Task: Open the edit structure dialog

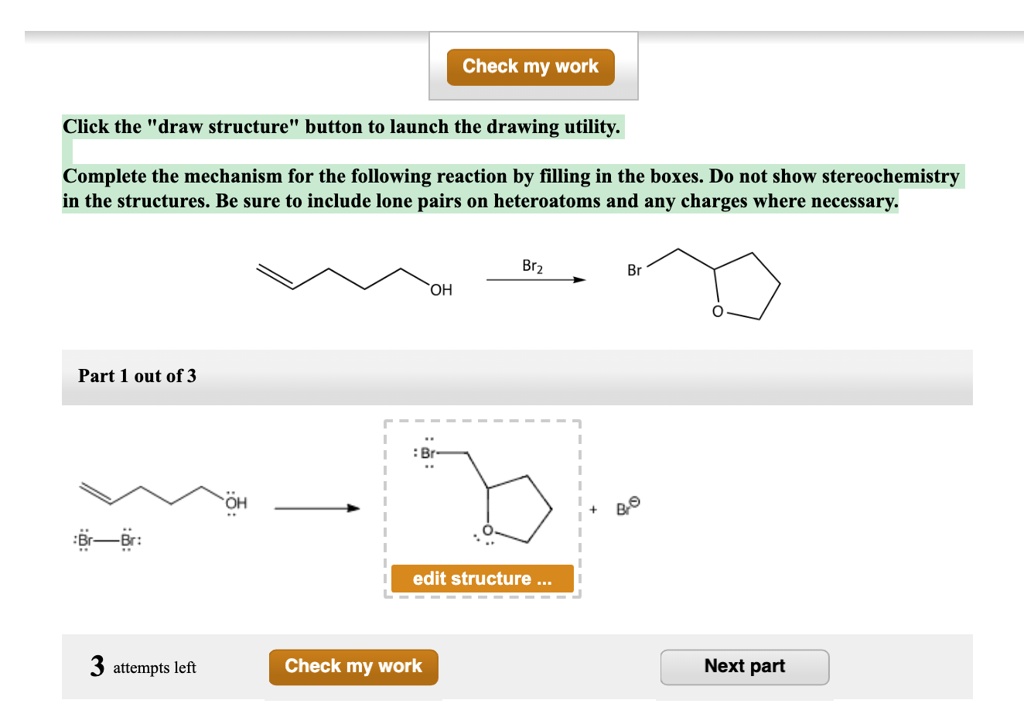Action: [483, 578]
